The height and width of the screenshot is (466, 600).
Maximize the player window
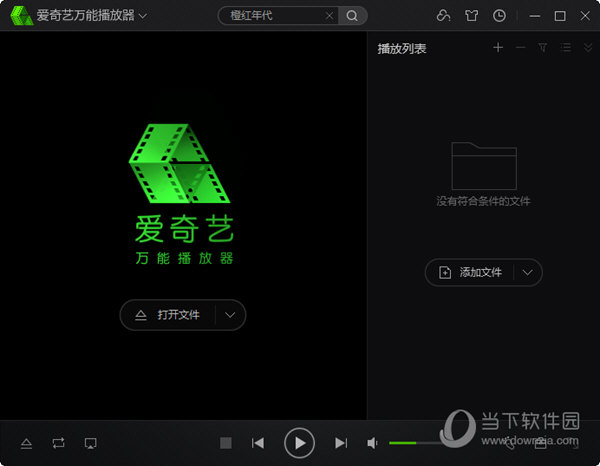pyautogui.click(x=560, y=16)
